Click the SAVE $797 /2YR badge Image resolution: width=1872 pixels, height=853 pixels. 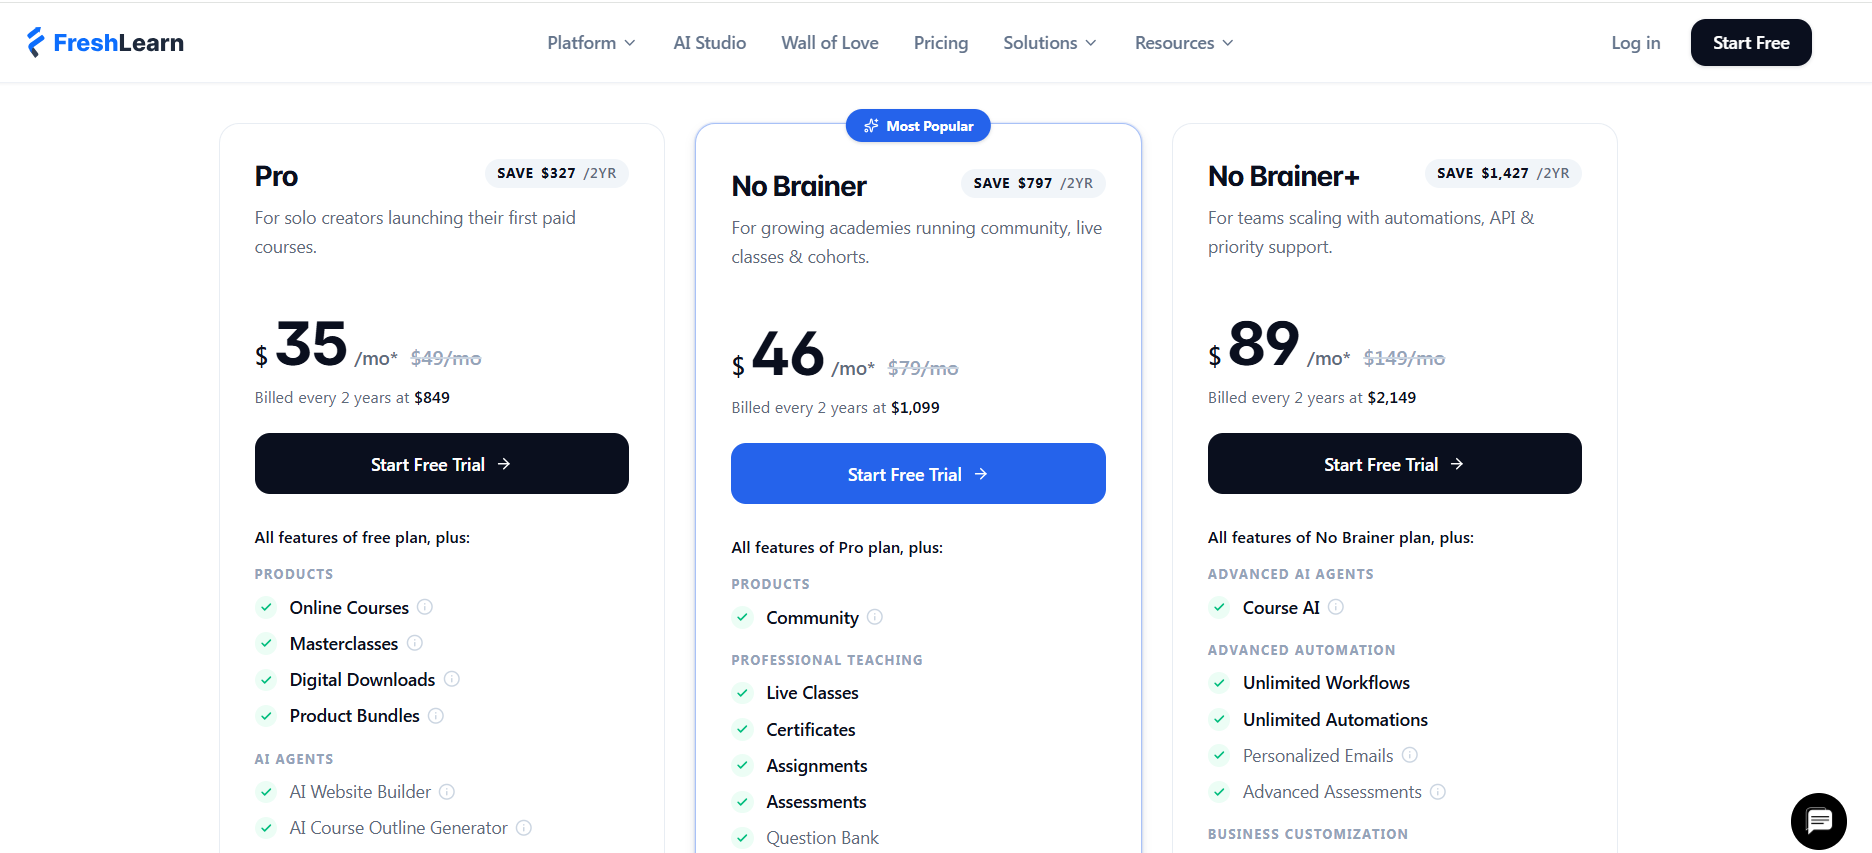(x=1033, y=183)
